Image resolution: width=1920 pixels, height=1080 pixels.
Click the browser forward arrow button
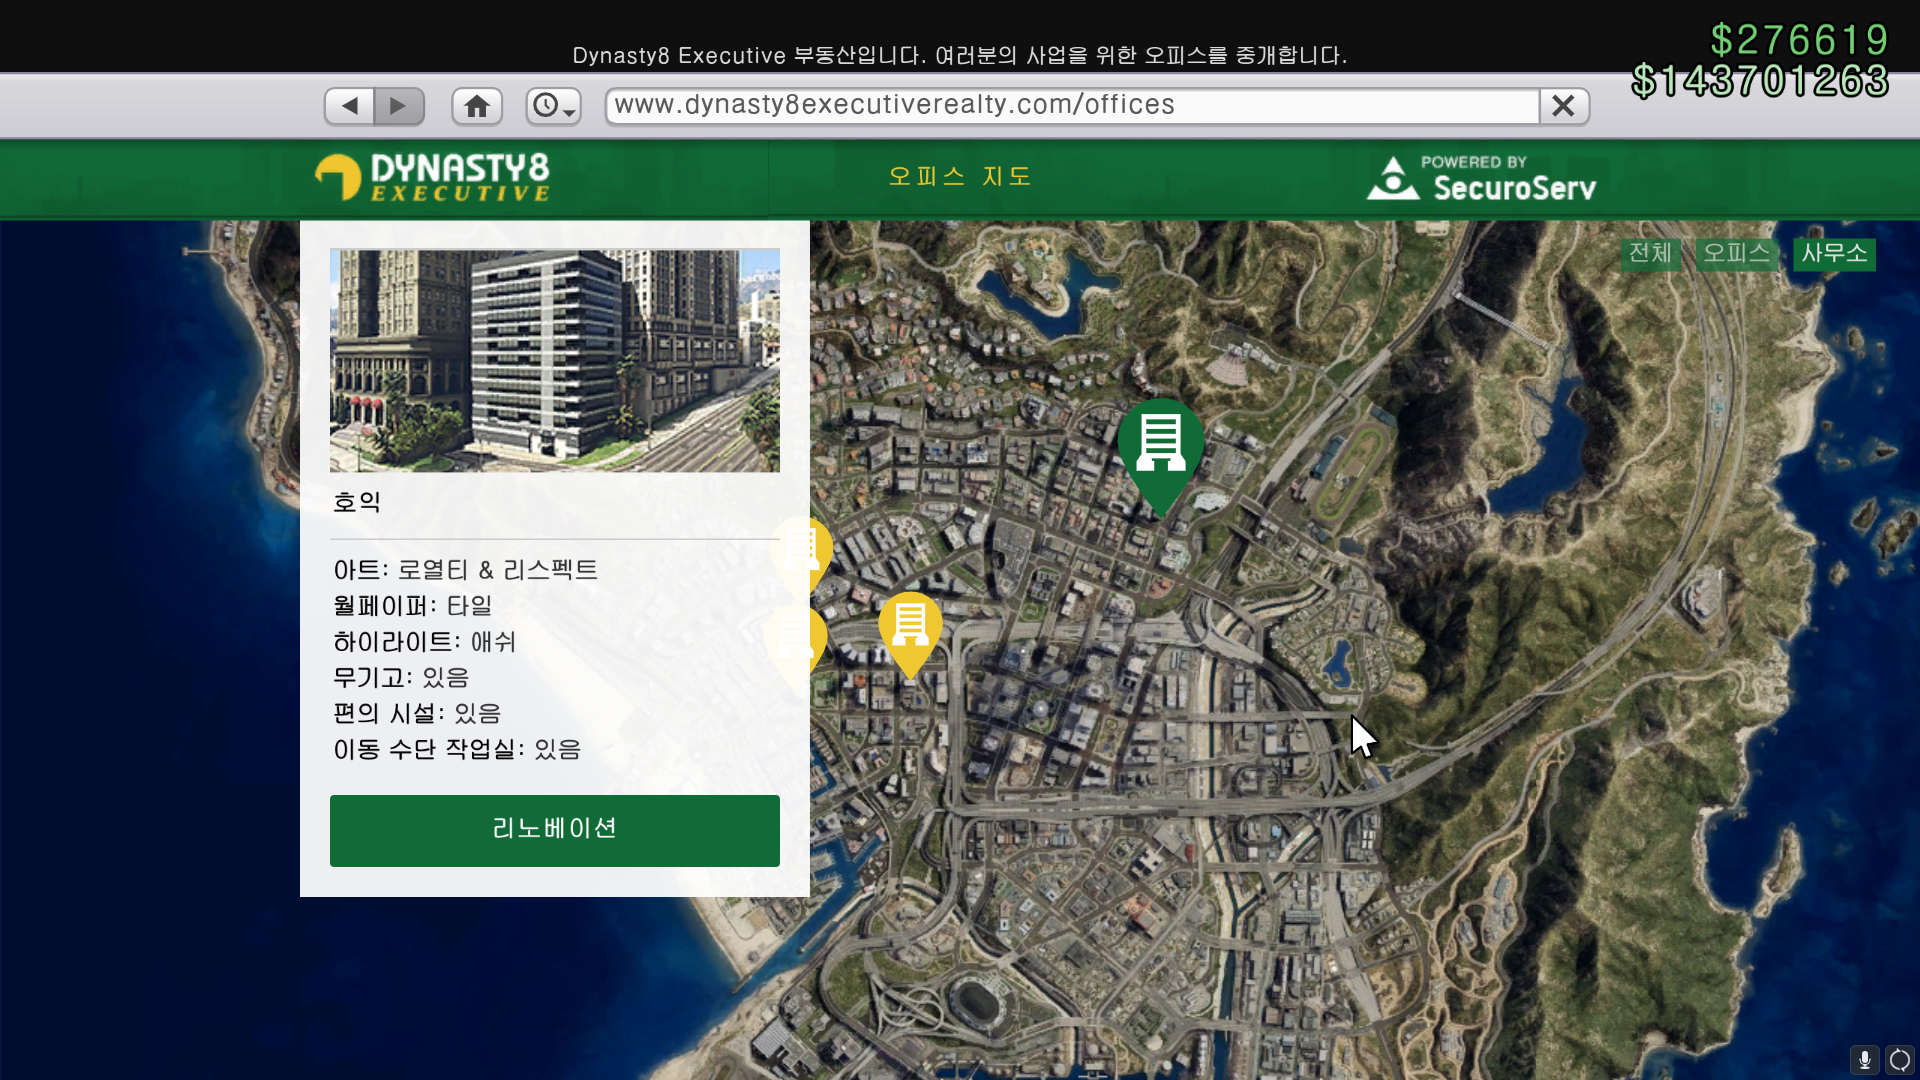[x=398, y=106]
